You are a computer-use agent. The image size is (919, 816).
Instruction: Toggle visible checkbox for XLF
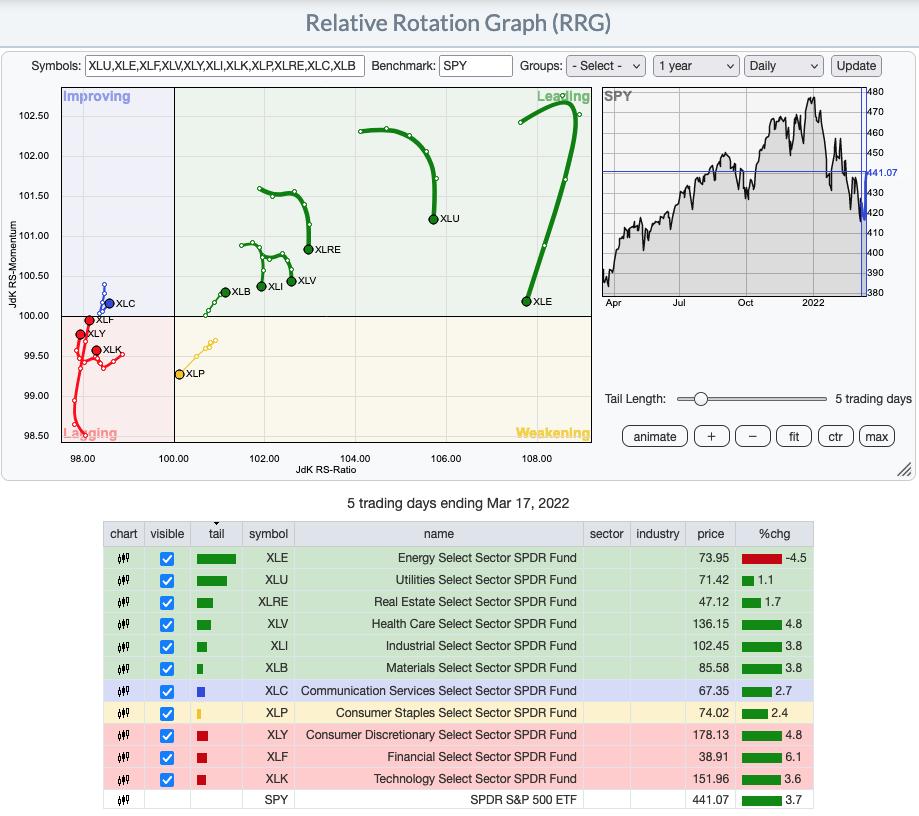click(167, 758)
